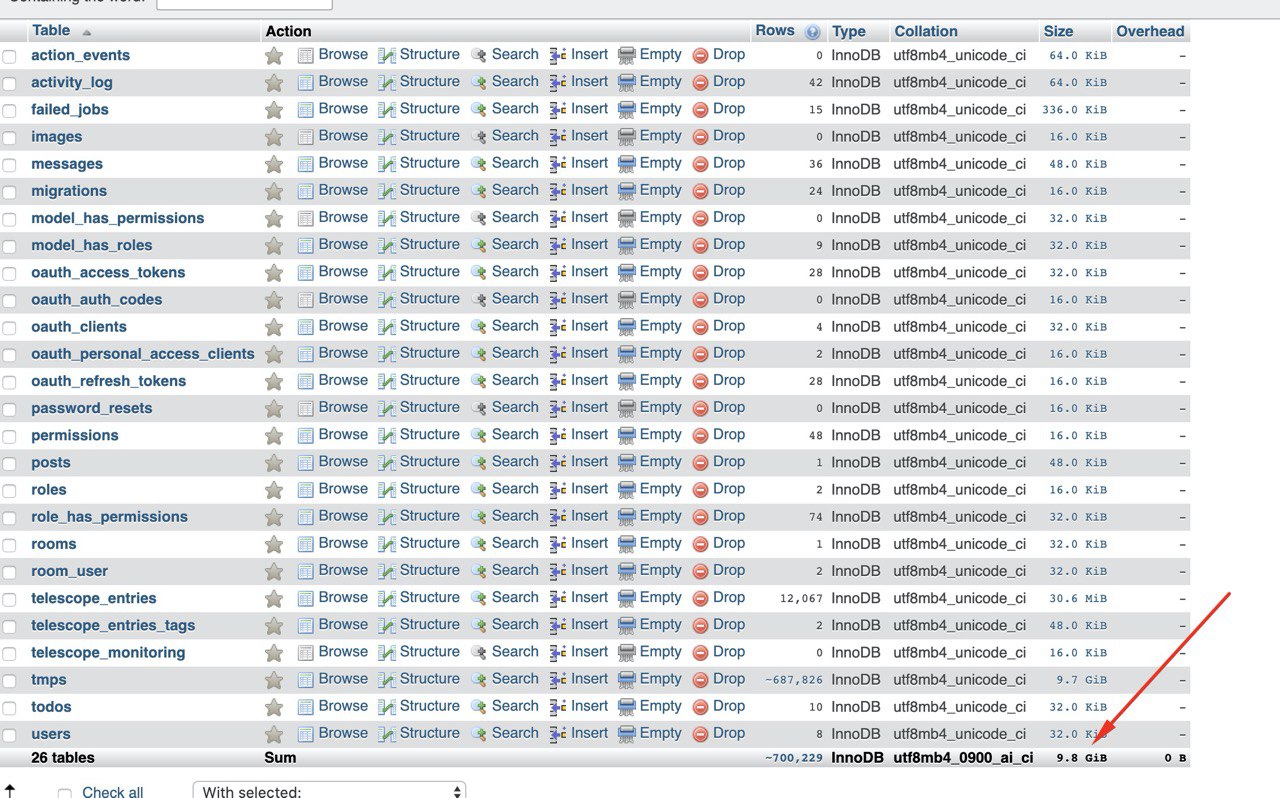Click Drop text link for tmps
Viewport: 1280px width, 798px height.
pos(729,679)
